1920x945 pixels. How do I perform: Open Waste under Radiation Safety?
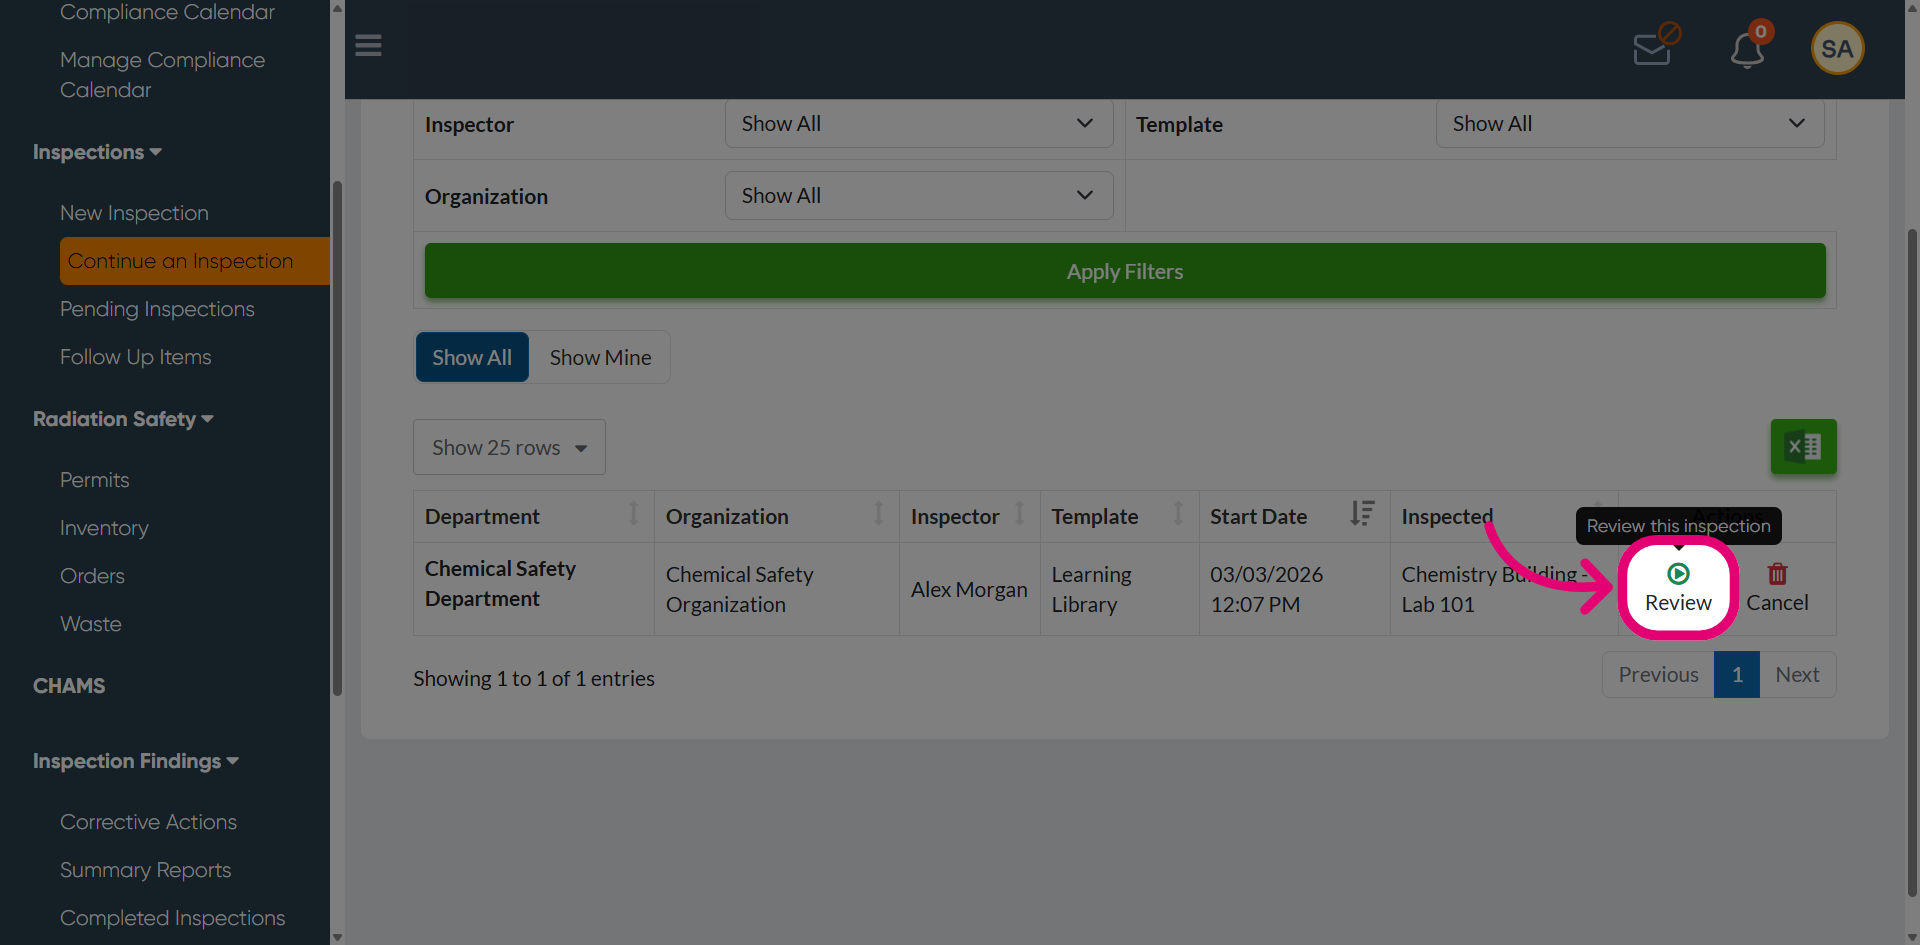91,624
